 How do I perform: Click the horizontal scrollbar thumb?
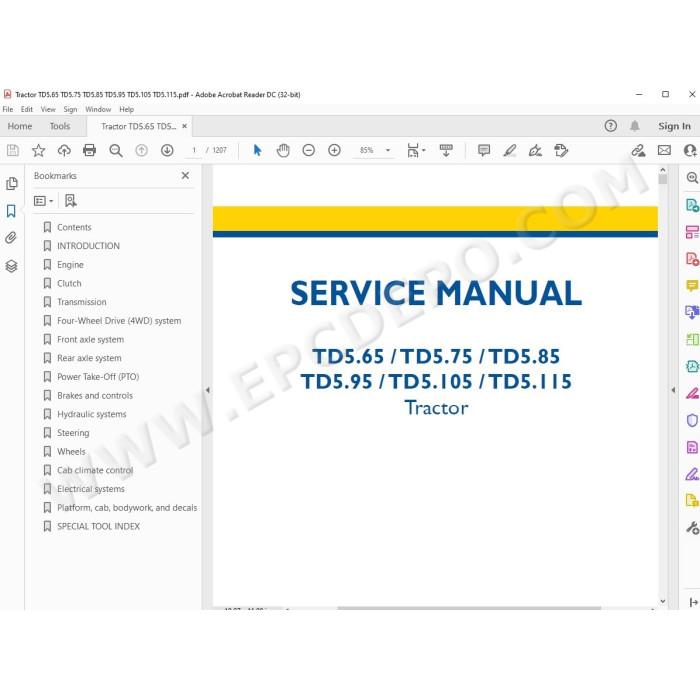469,608
